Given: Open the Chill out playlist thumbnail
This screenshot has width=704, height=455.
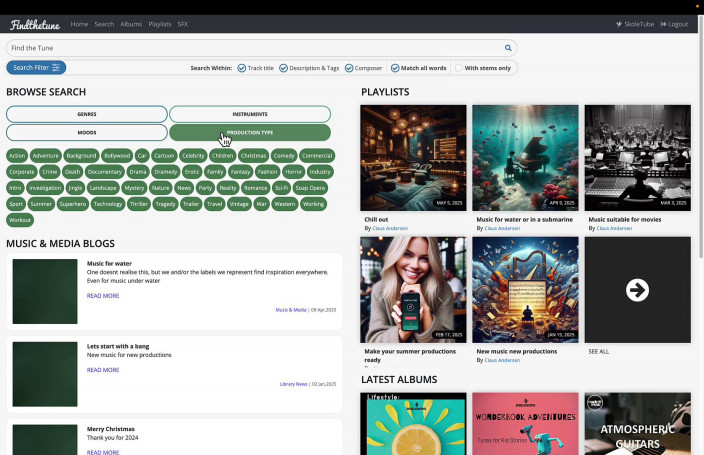Looking at the screenshot, I should pyautogui.click(x=413, y=158).
